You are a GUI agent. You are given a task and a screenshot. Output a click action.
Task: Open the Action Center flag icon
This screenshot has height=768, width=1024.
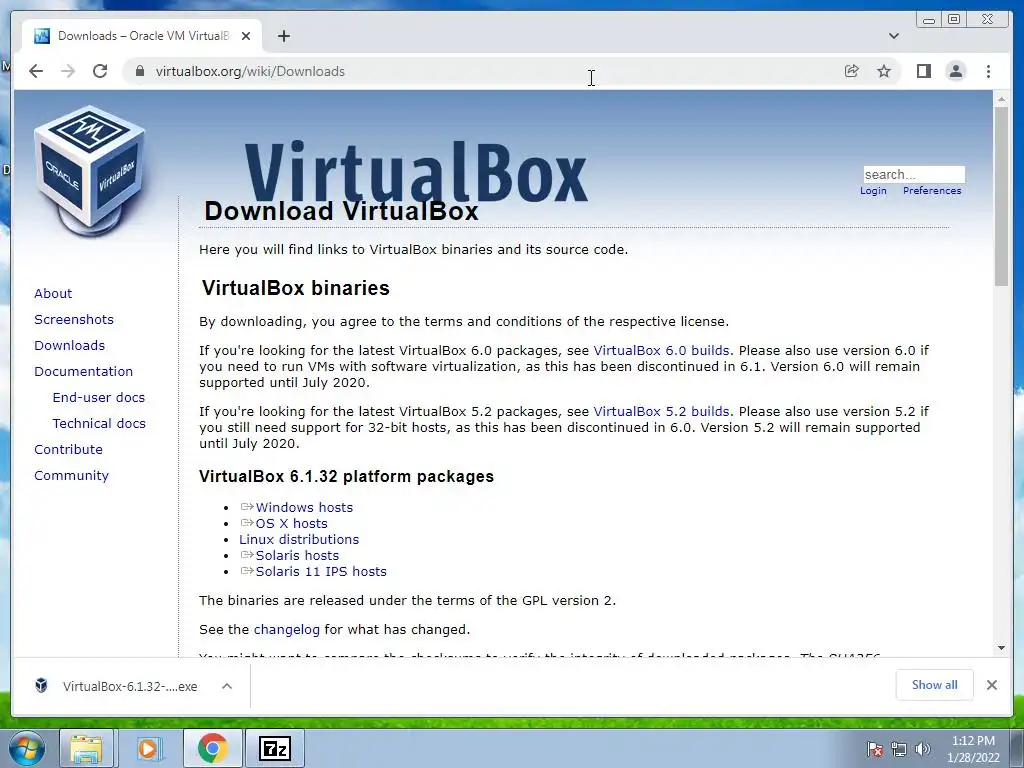click(874, 749)
